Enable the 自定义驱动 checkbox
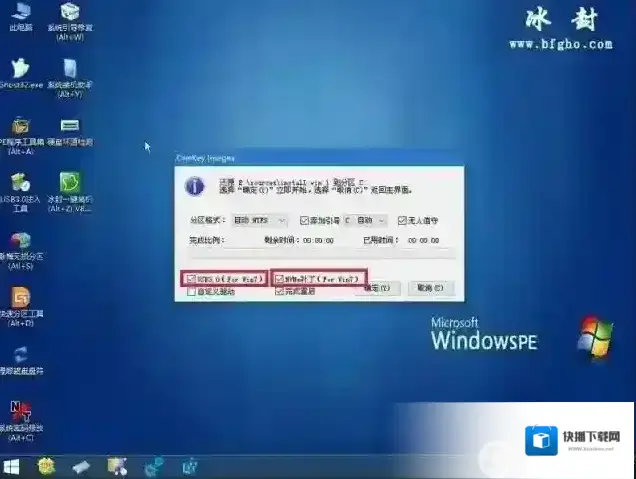The image size is (636, 479). tap(190, 291)
